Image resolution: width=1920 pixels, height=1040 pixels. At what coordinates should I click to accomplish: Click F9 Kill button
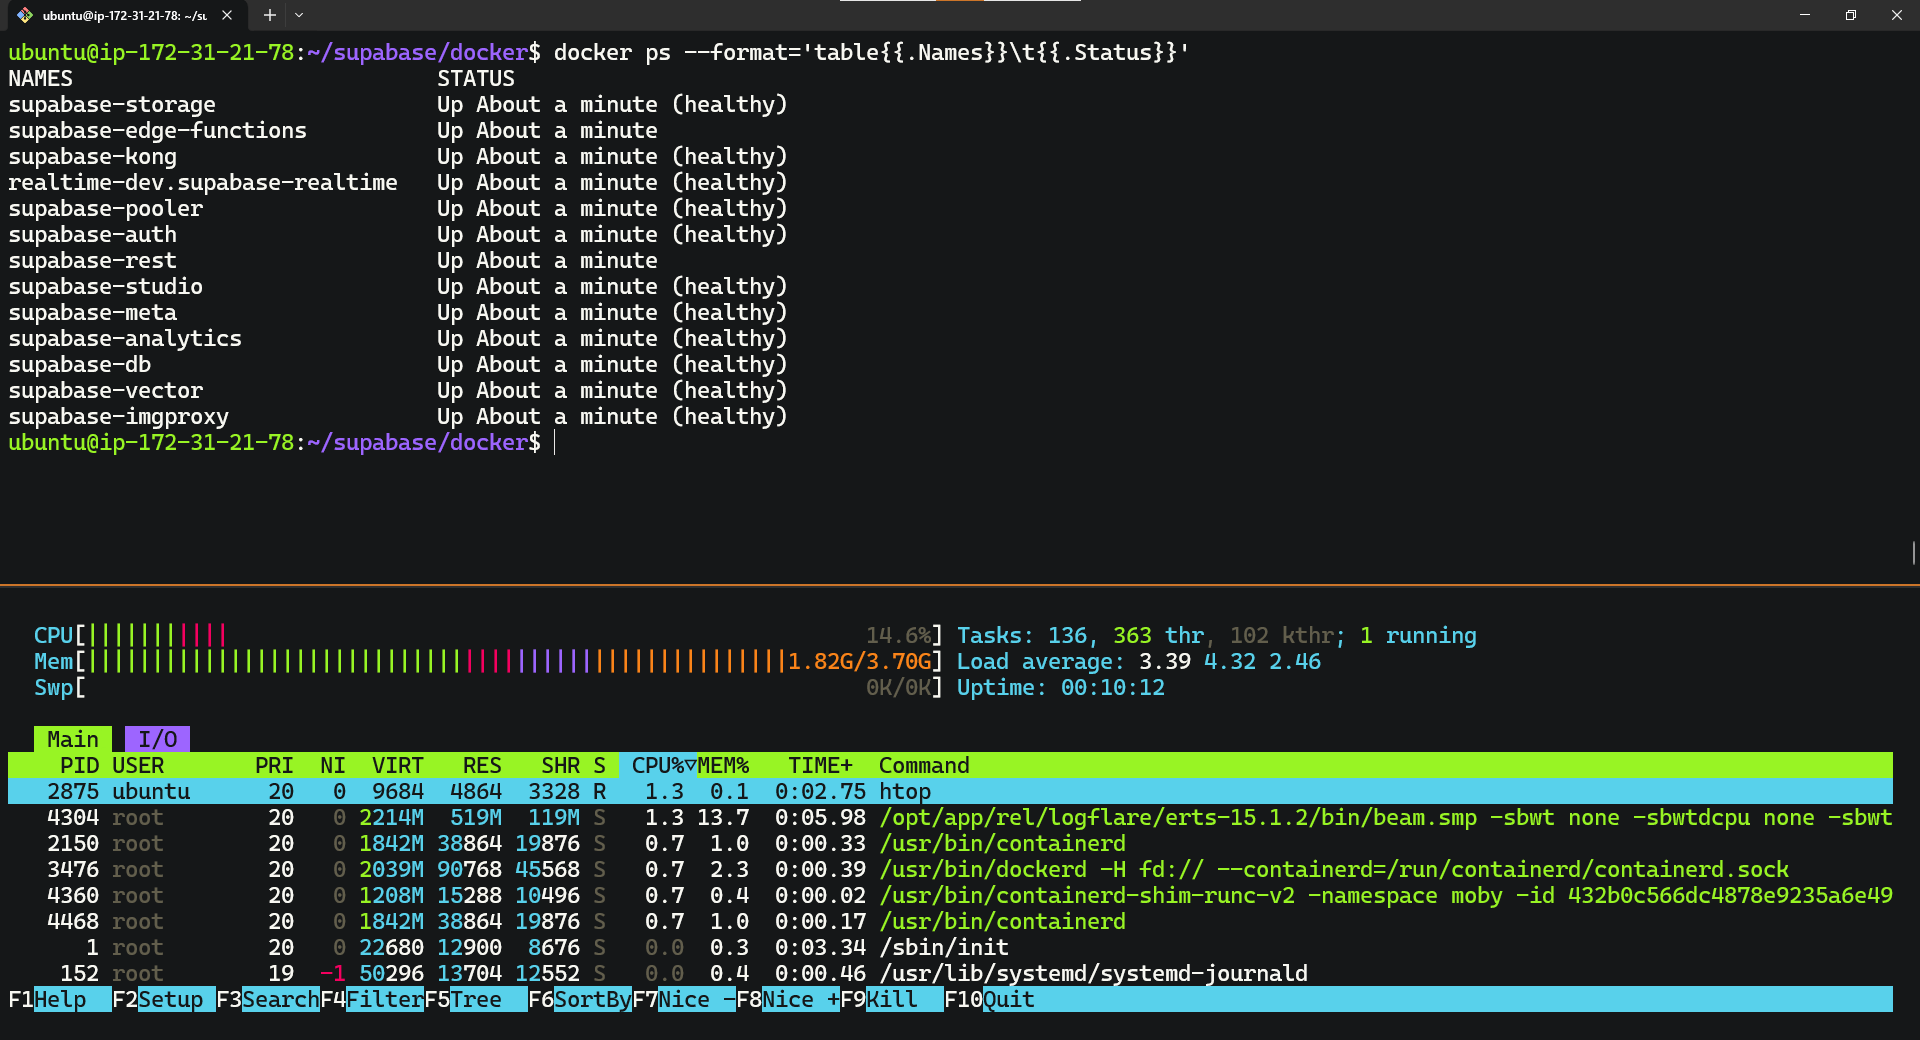(892, 999)
